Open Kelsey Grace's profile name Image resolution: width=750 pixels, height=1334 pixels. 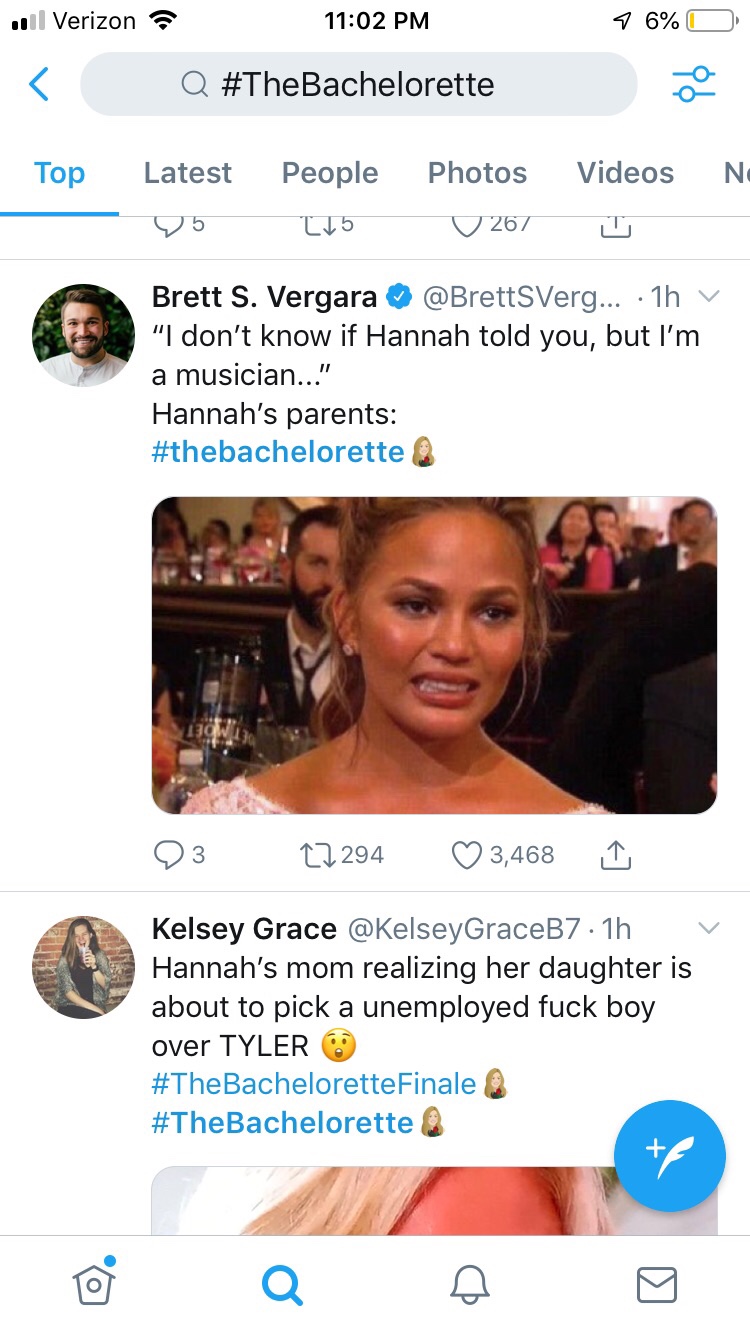click(244, 929)
